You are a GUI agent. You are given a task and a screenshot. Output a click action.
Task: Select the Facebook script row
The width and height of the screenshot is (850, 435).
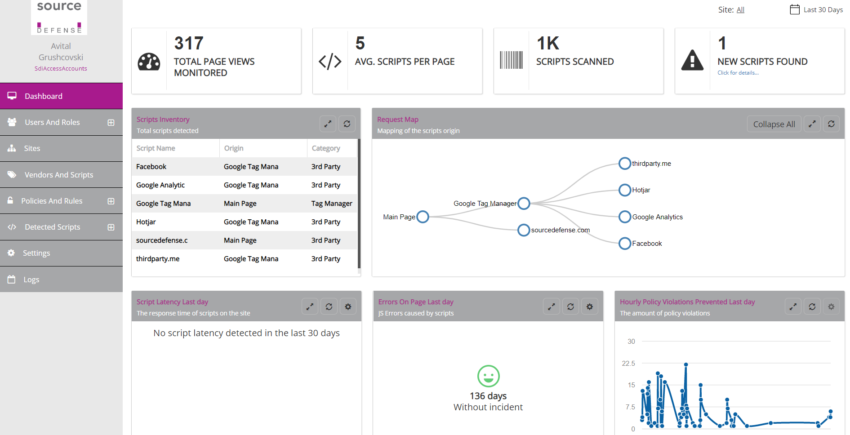[x=244, y=167]
